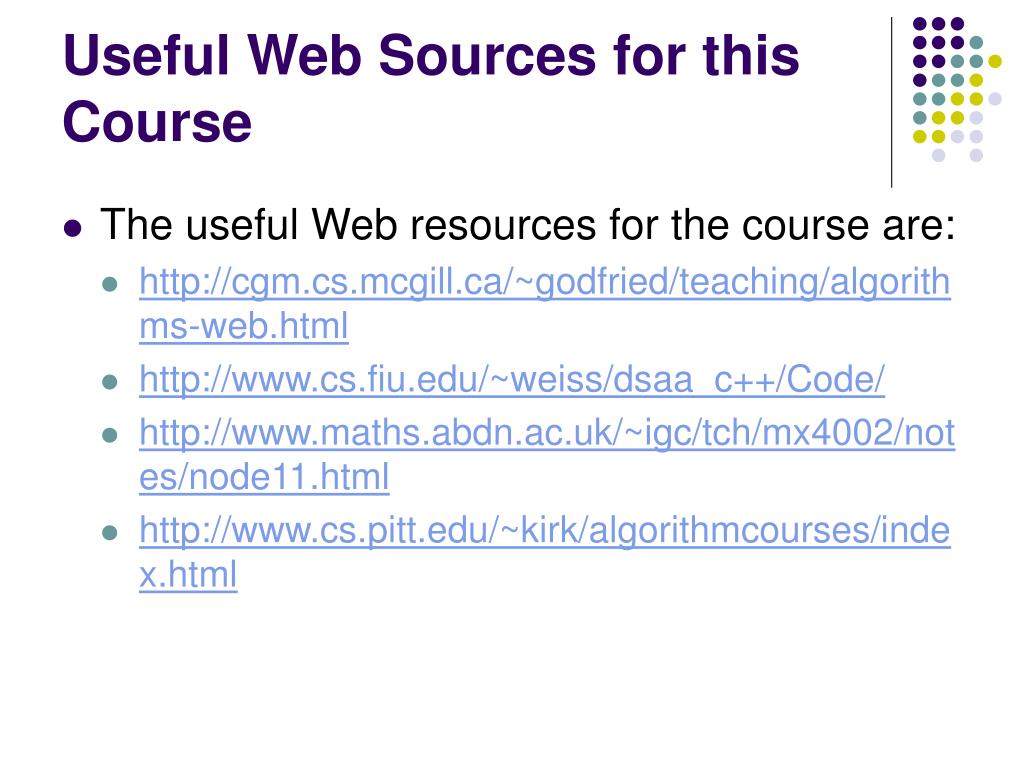Click the vertical divider line beside the dots
Image resolution: width=1024 pixels, height=768 pixels.
[x=892, y=100]
